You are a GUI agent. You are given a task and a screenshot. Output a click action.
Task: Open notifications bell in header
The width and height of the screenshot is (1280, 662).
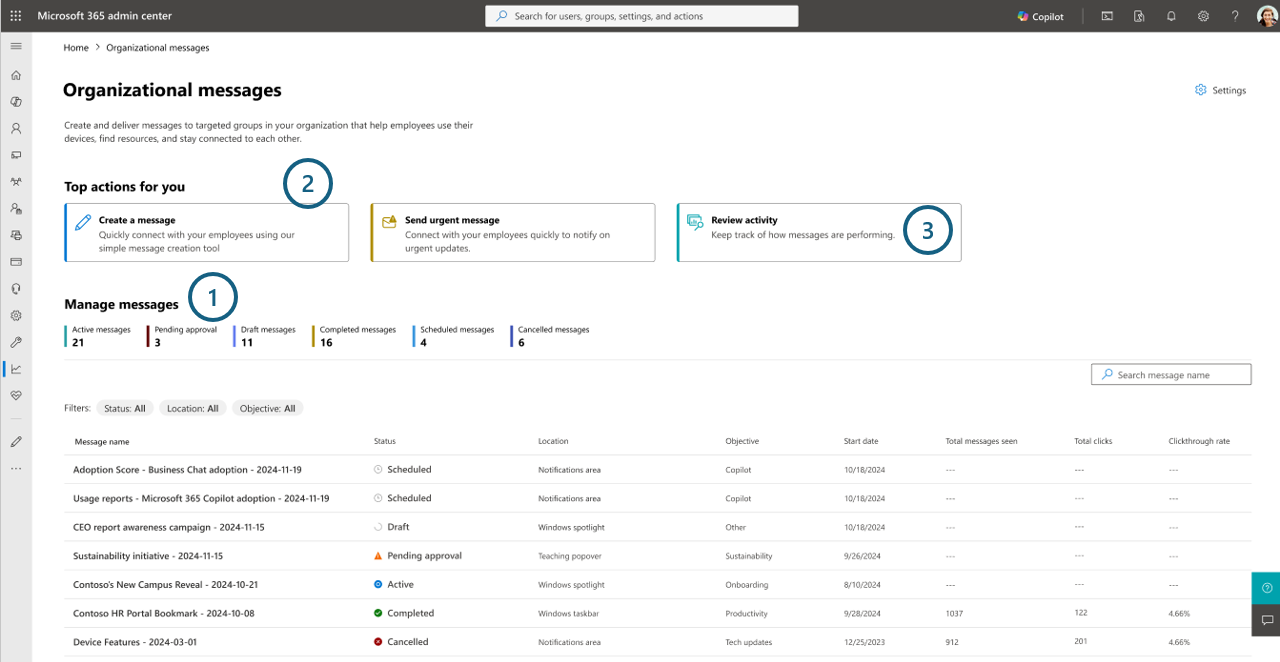pyautogui.click(x=1171, y=16)
